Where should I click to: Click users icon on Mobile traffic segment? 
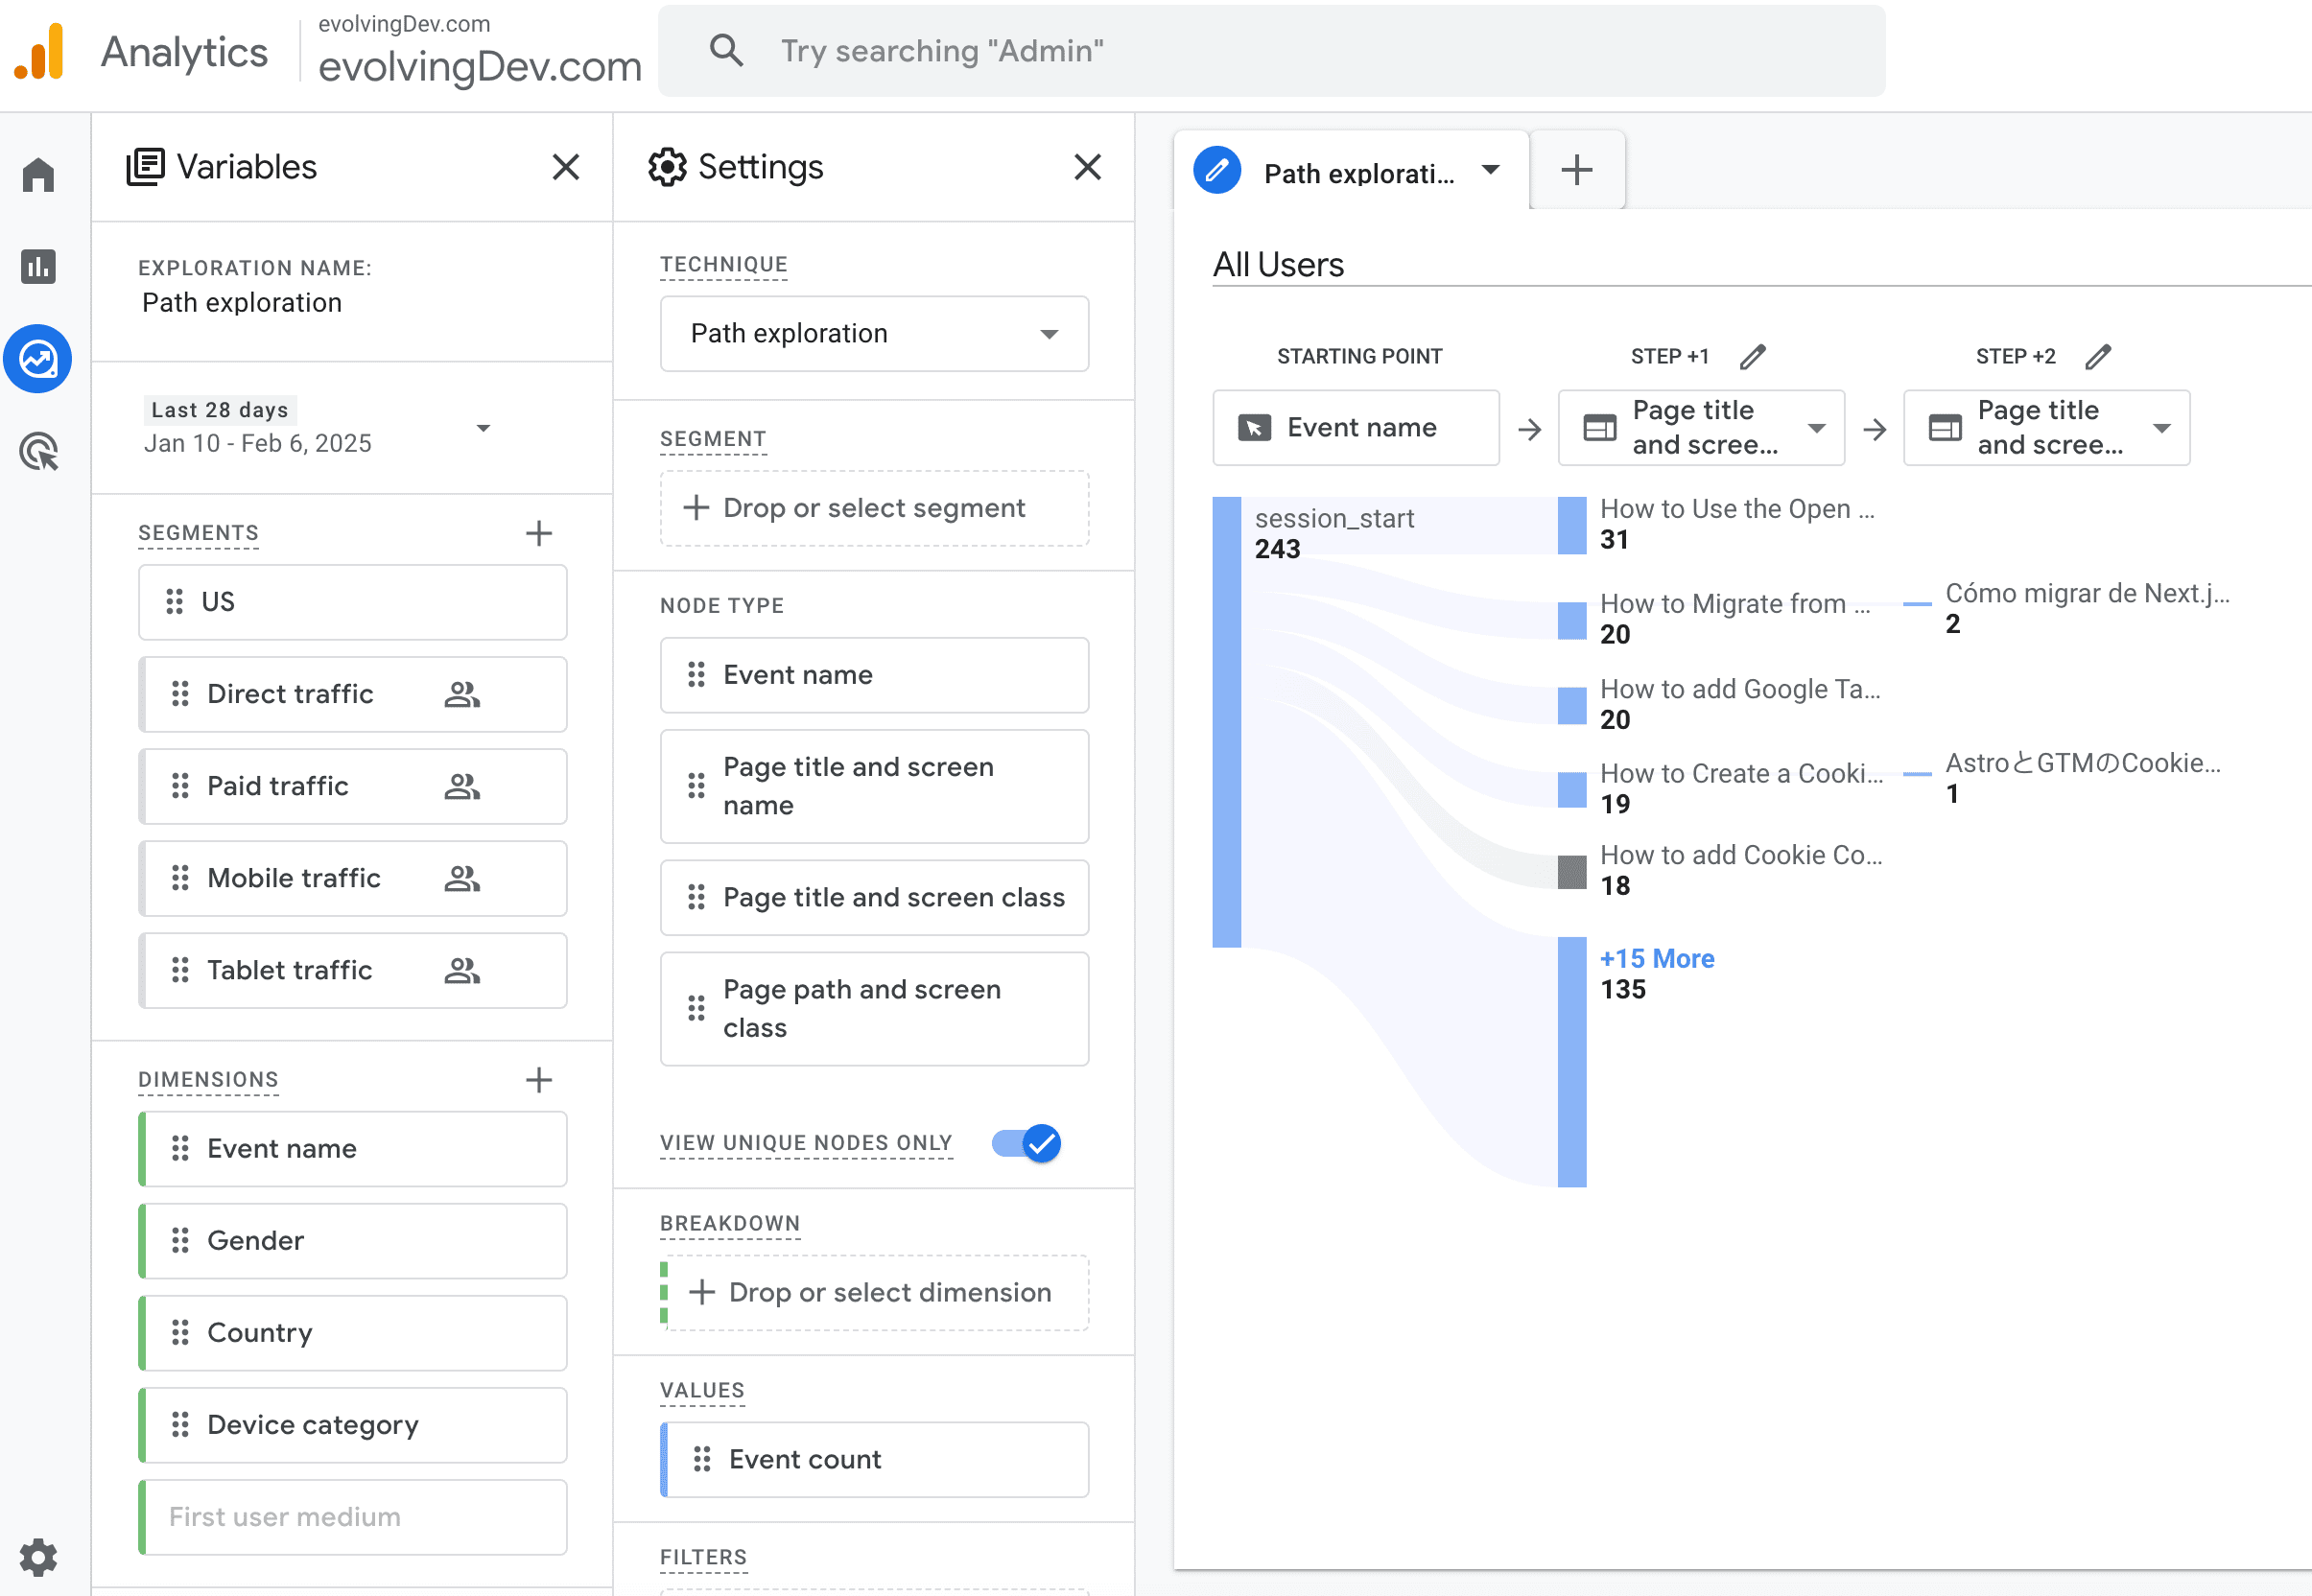tap(462, 878)
